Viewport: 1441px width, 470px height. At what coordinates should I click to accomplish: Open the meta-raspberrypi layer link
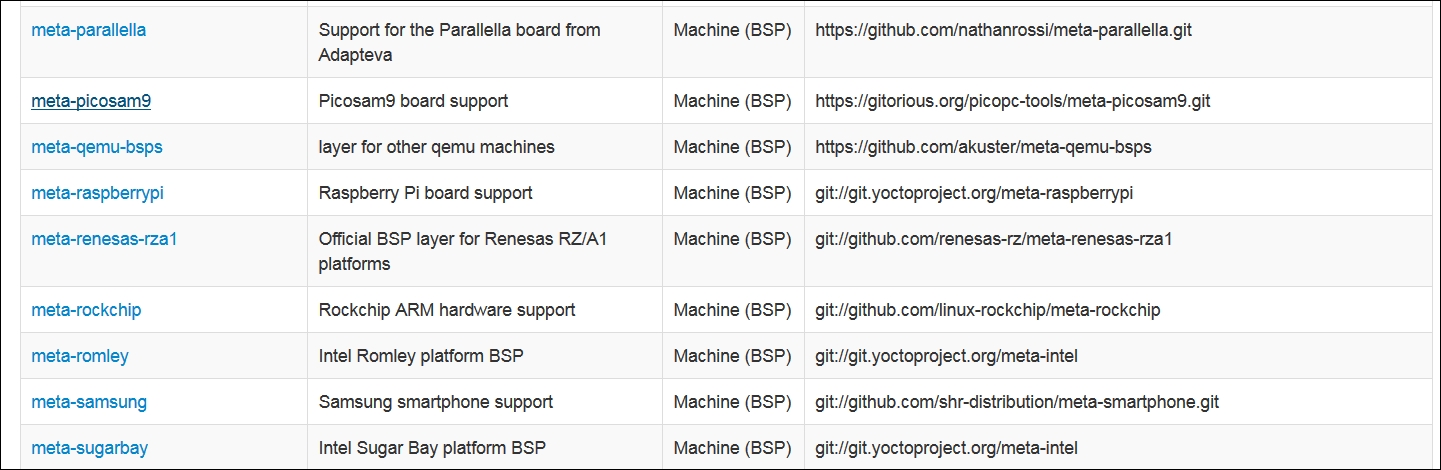click(97, 193)
